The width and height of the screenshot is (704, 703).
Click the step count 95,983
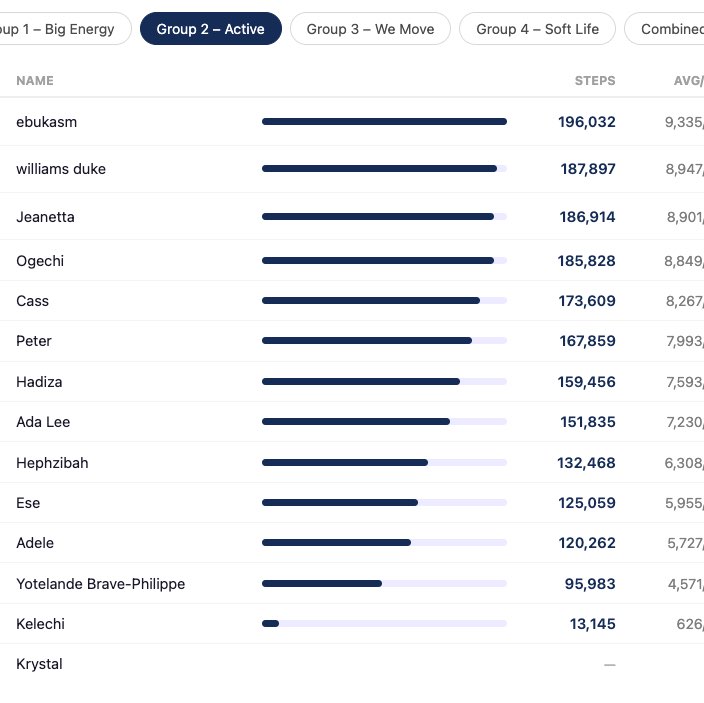tap(590, 584)
